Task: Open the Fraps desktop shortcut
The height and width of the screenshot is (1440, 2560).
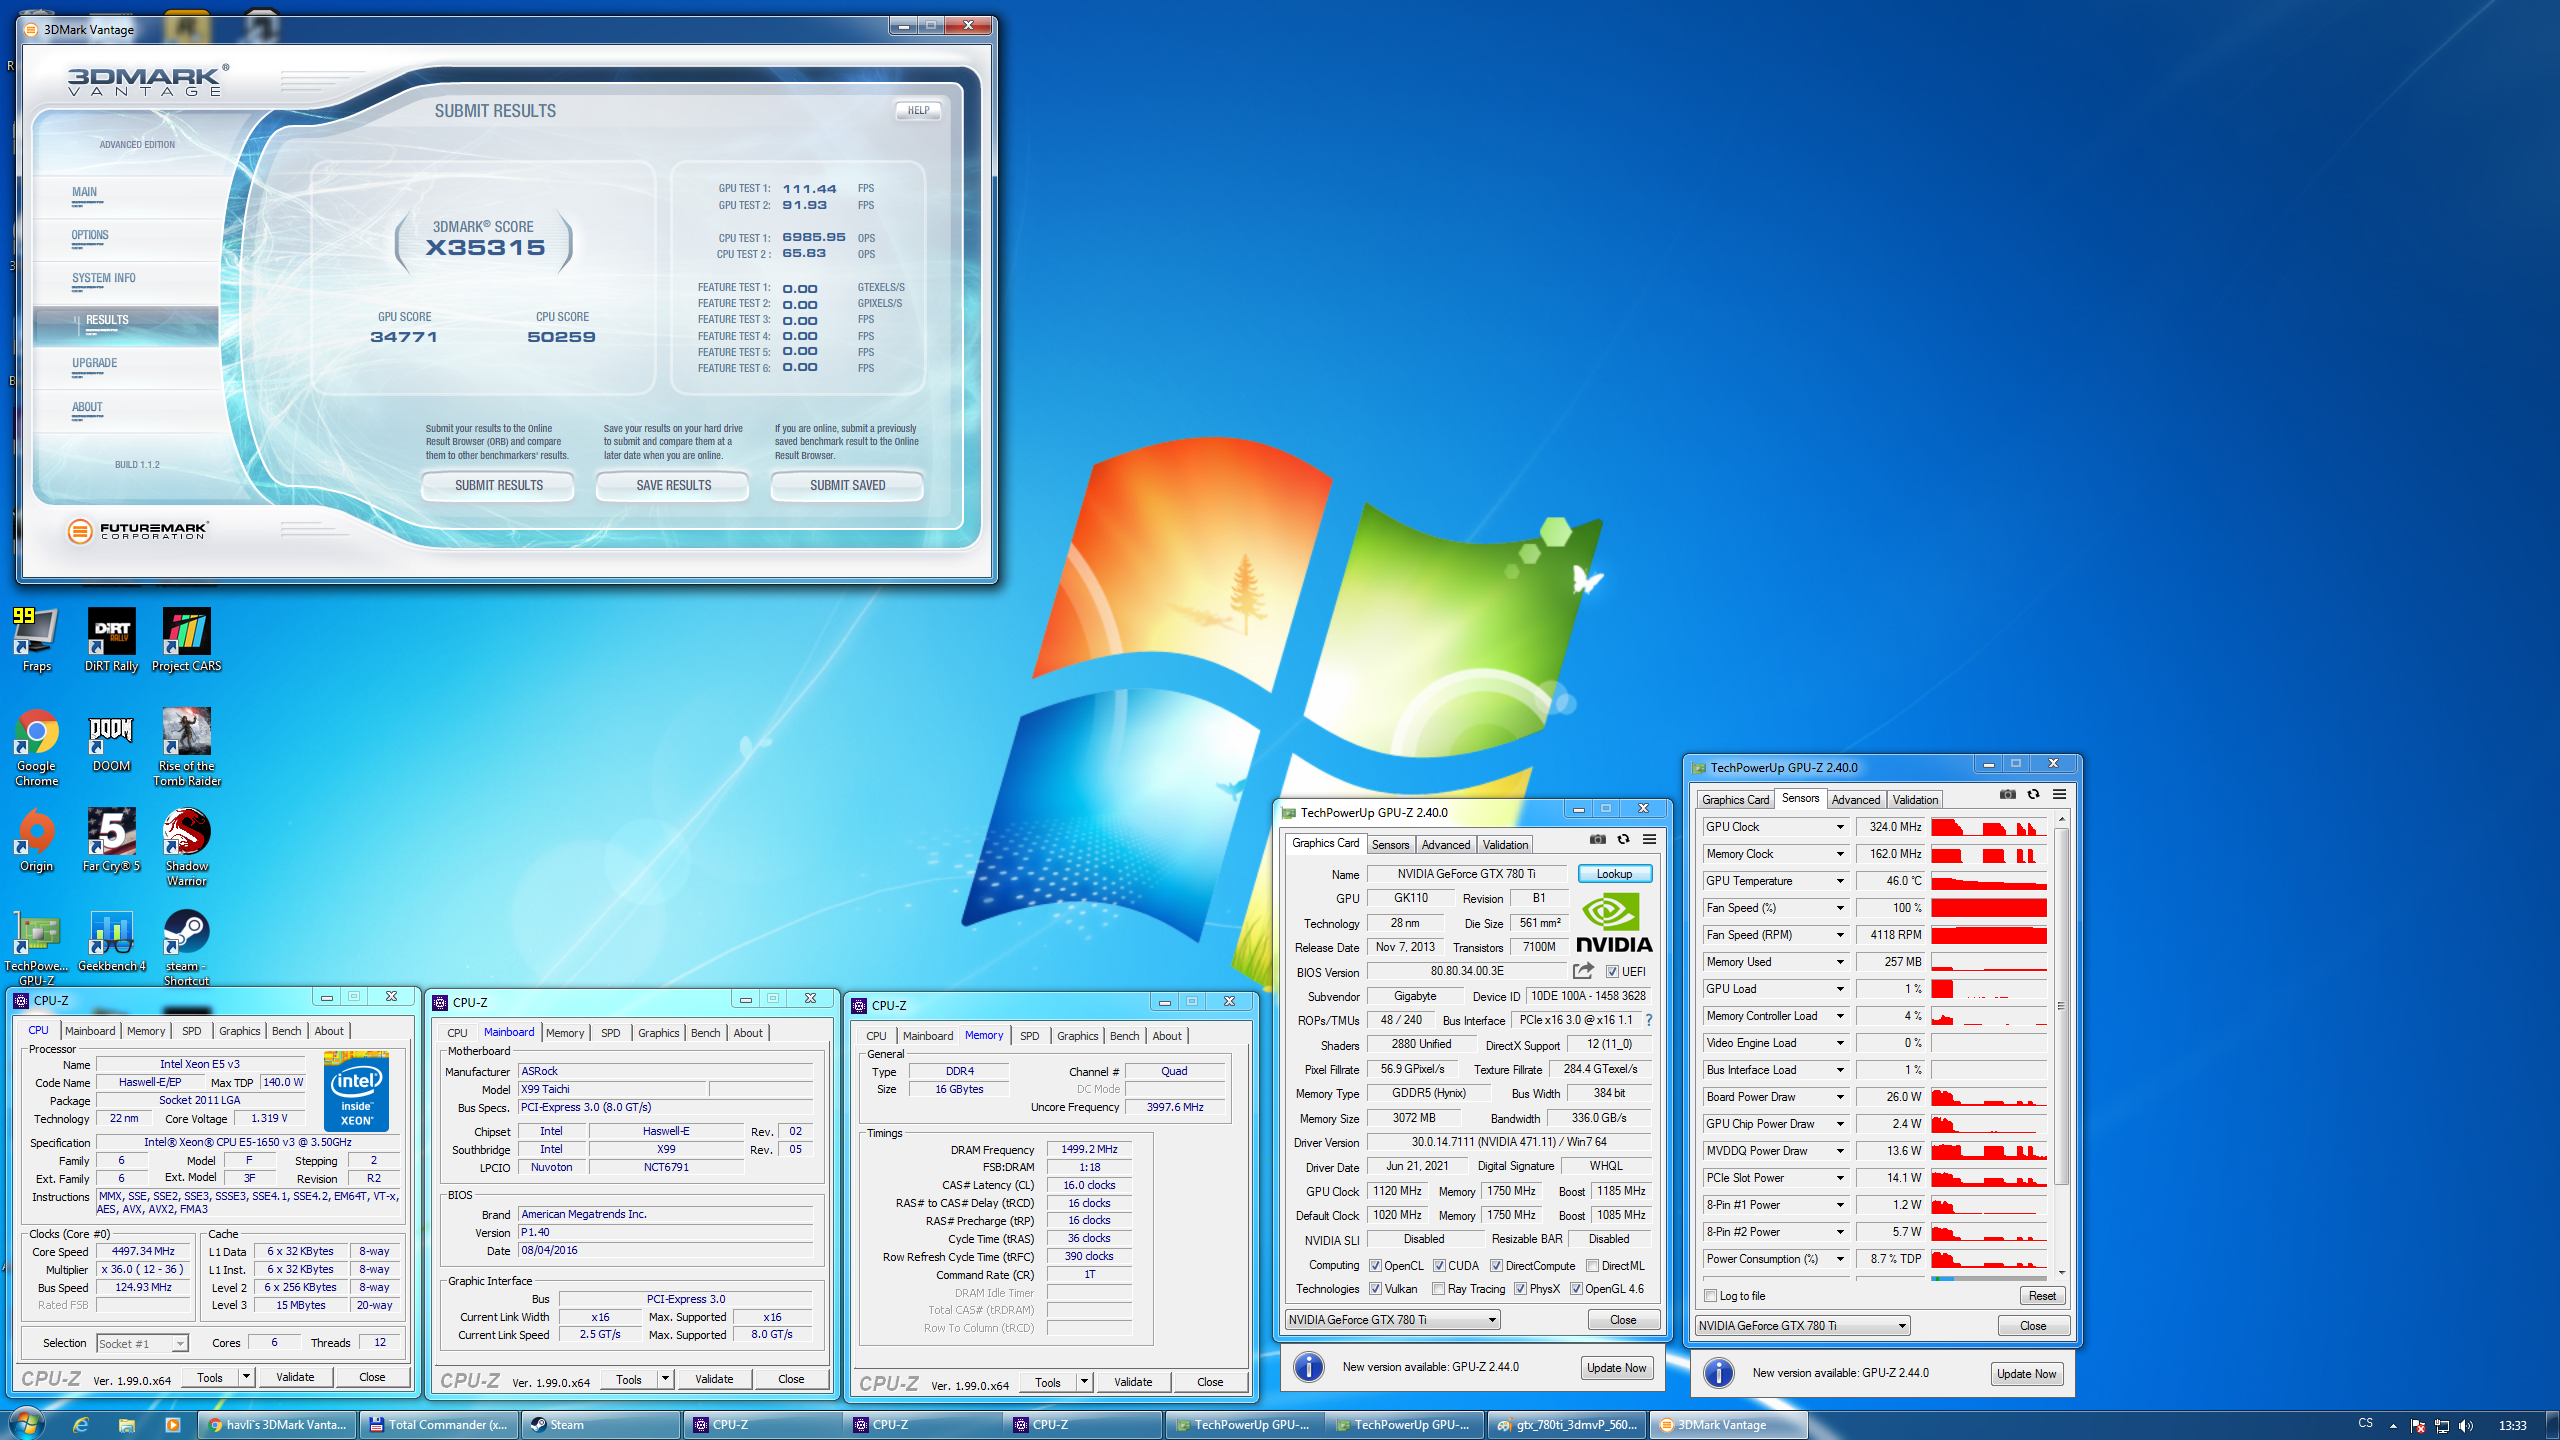Action: point(36,640)
